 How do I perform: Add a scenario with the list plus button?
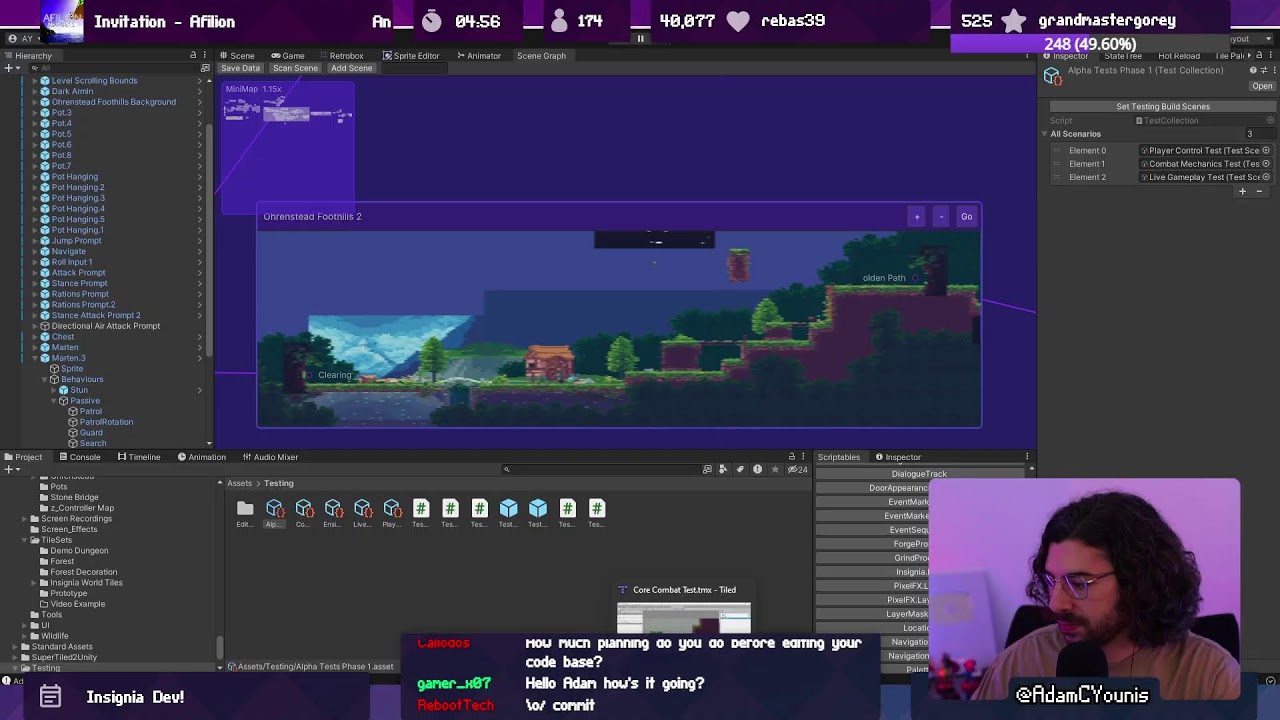pos(1243,191)
